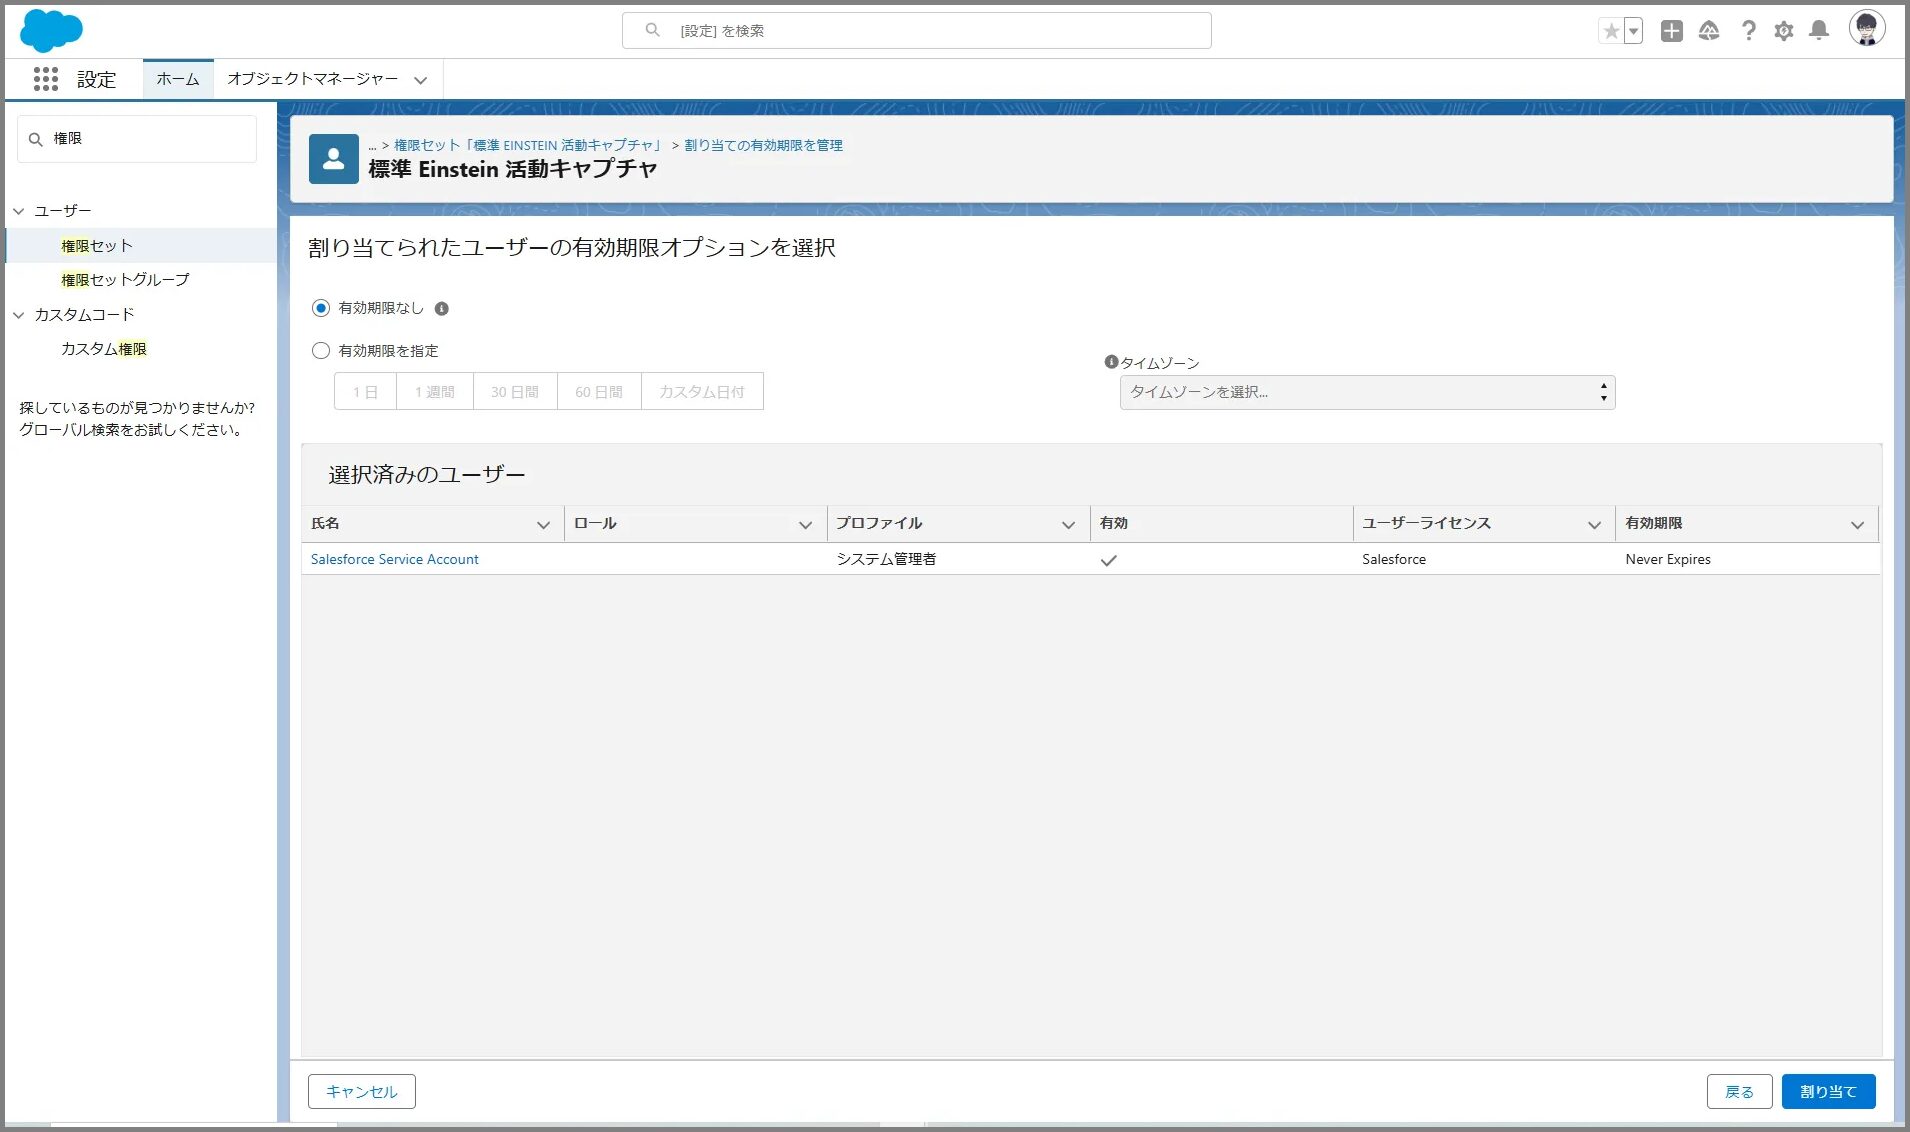Click the active checkmark in 有効 column

[x=1108, y=560]
